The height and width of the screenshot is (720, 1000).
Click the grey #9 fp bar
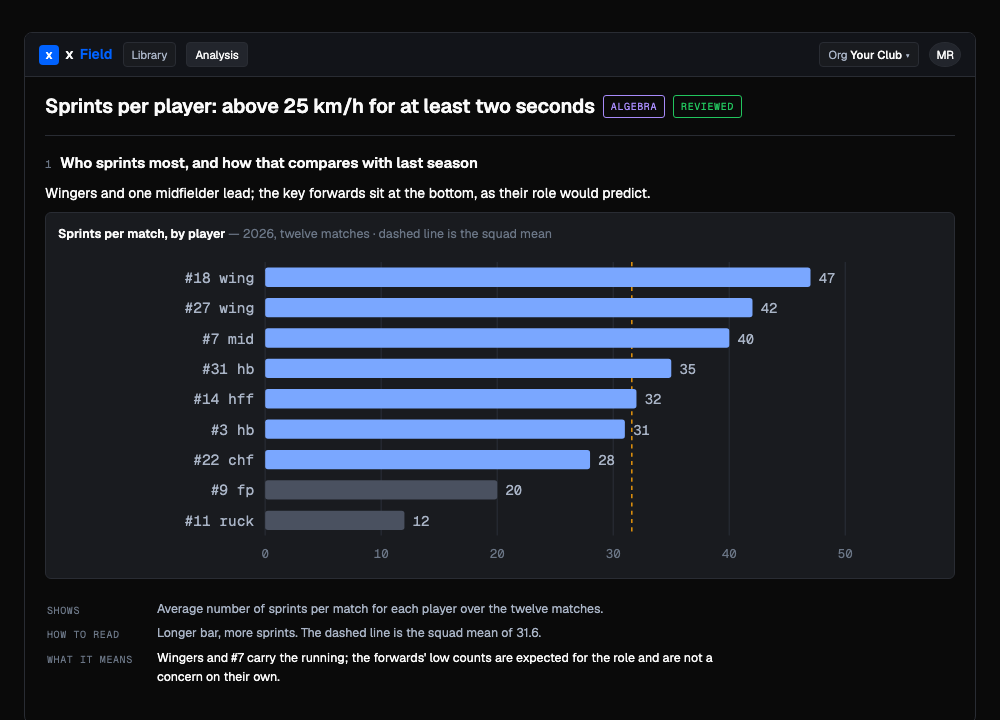[x=381, y=490]
